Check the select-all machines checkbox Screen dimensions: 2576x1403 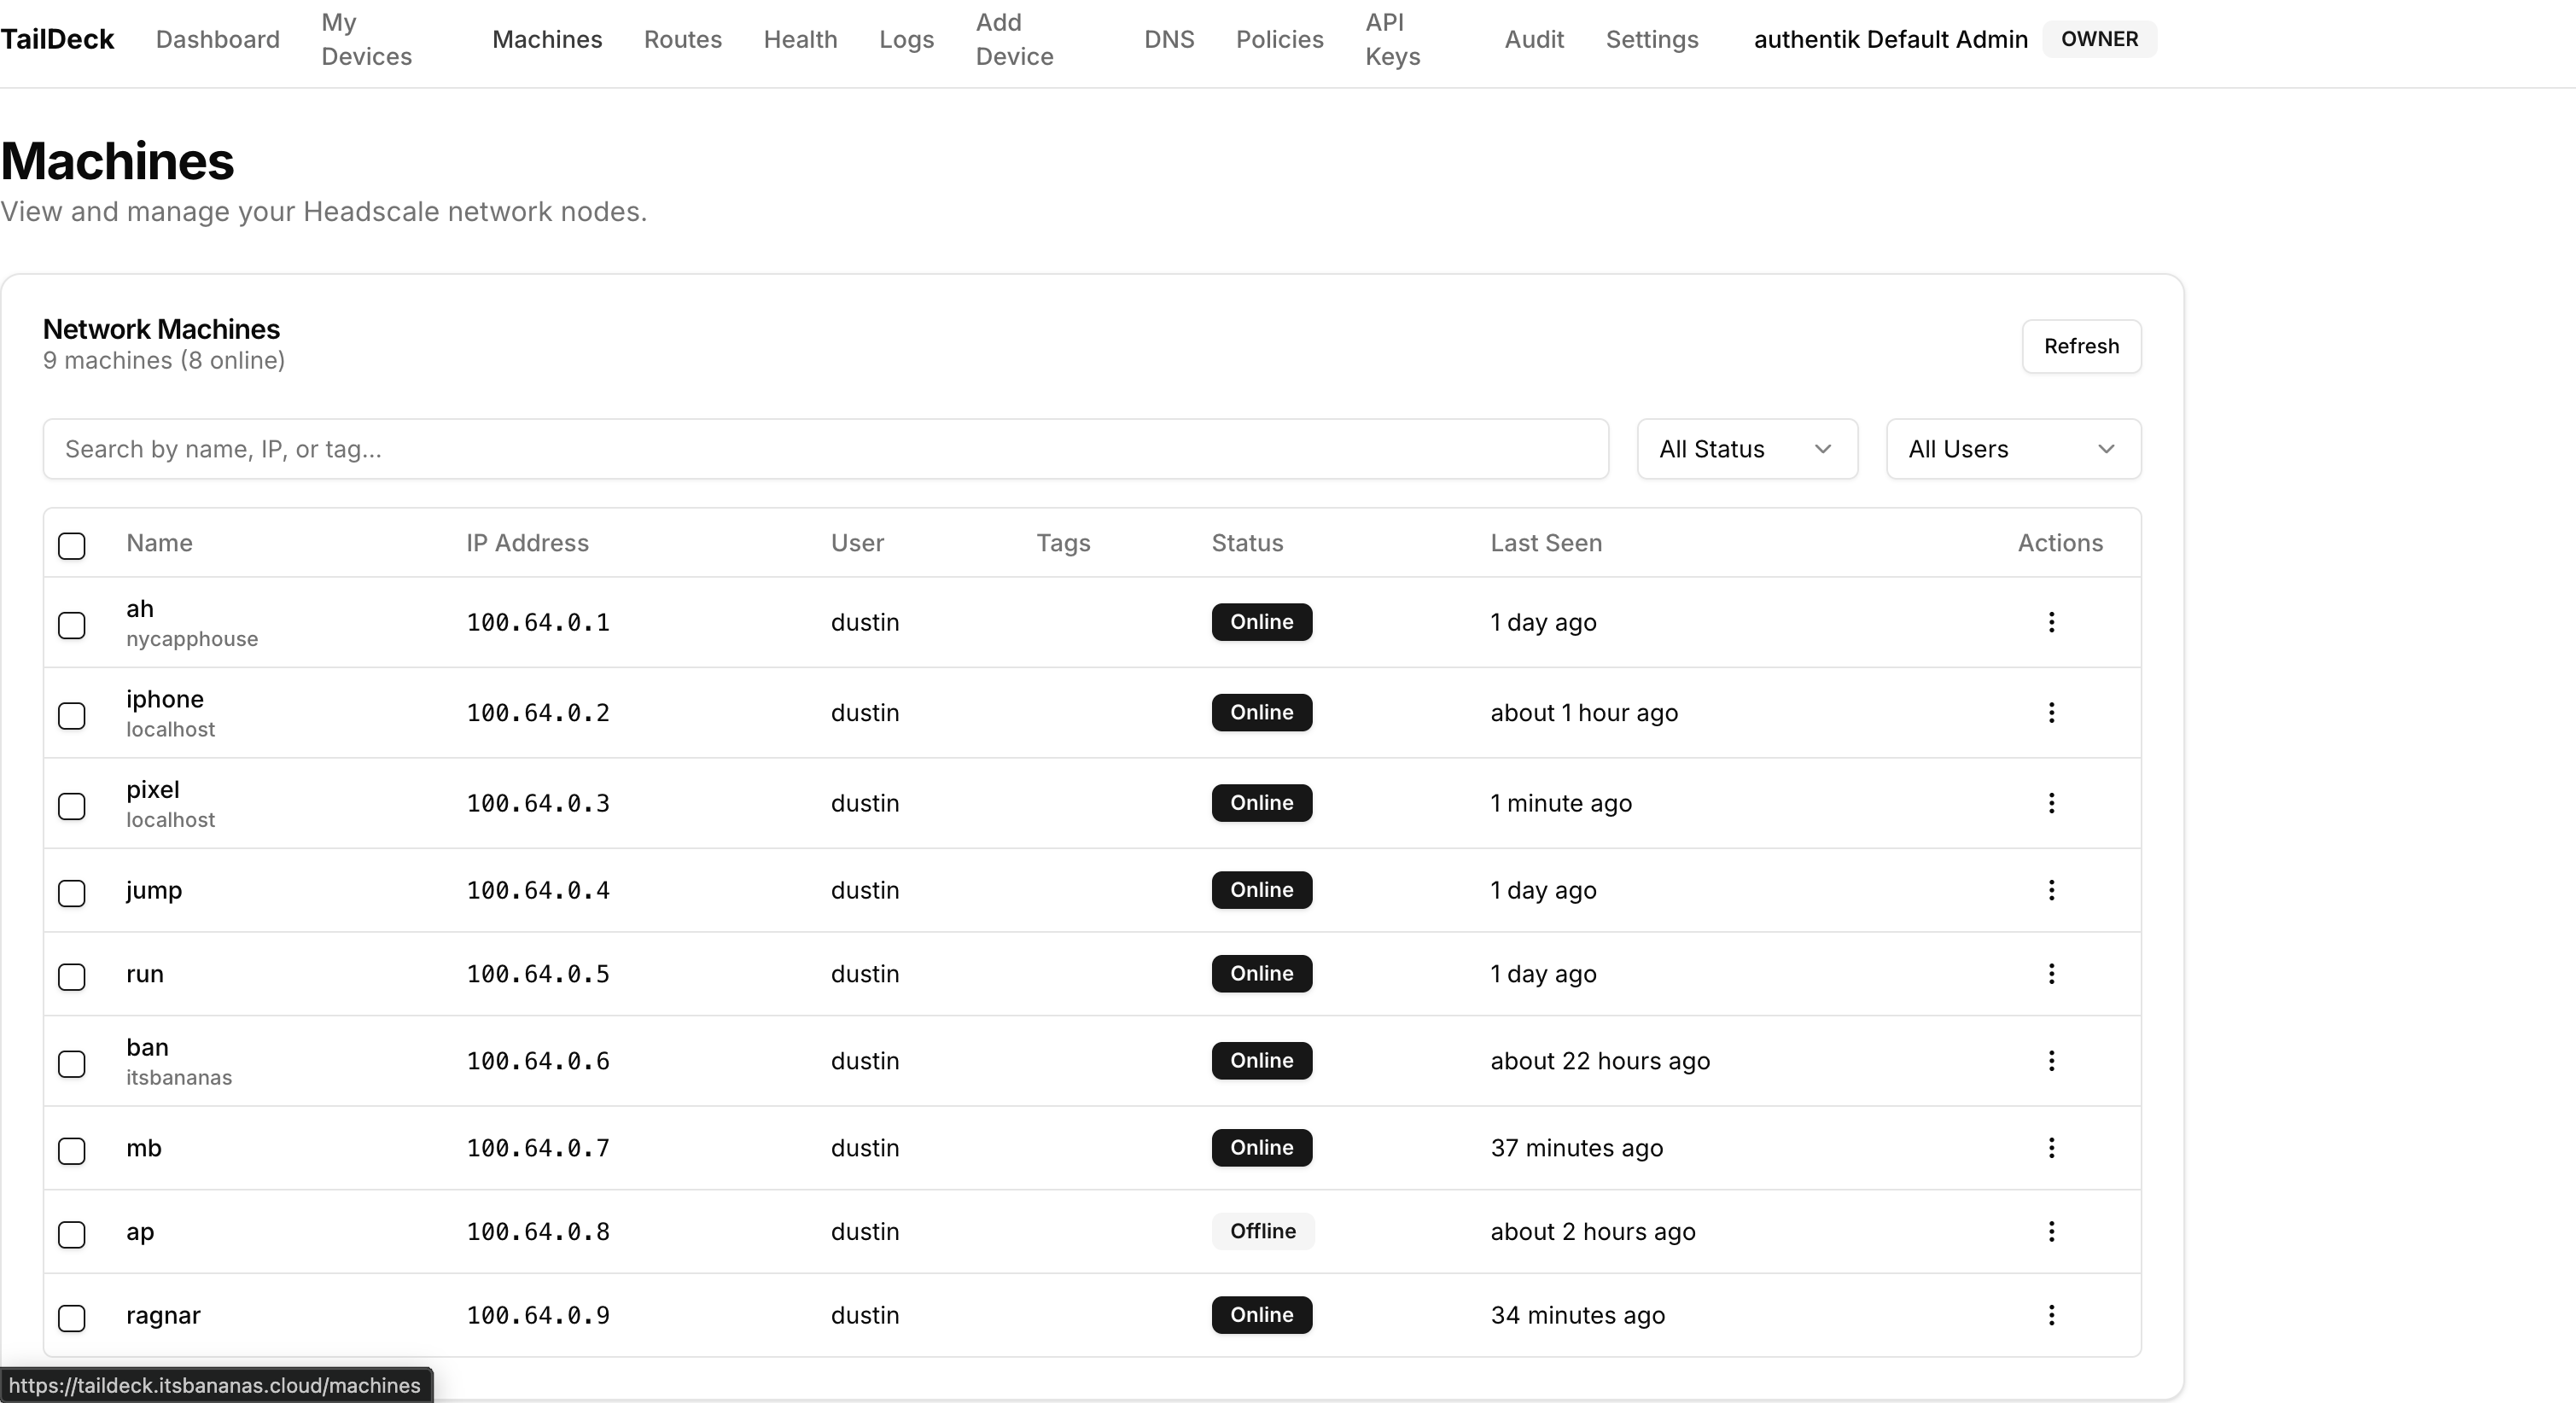72,546
